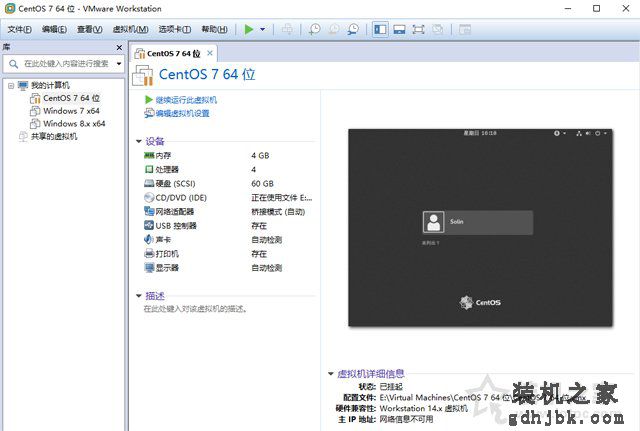Viewport: 640px width, 431px height.
Task: Take a snapshot using the clock toolbar icon
Action: [x=314, y=29]
